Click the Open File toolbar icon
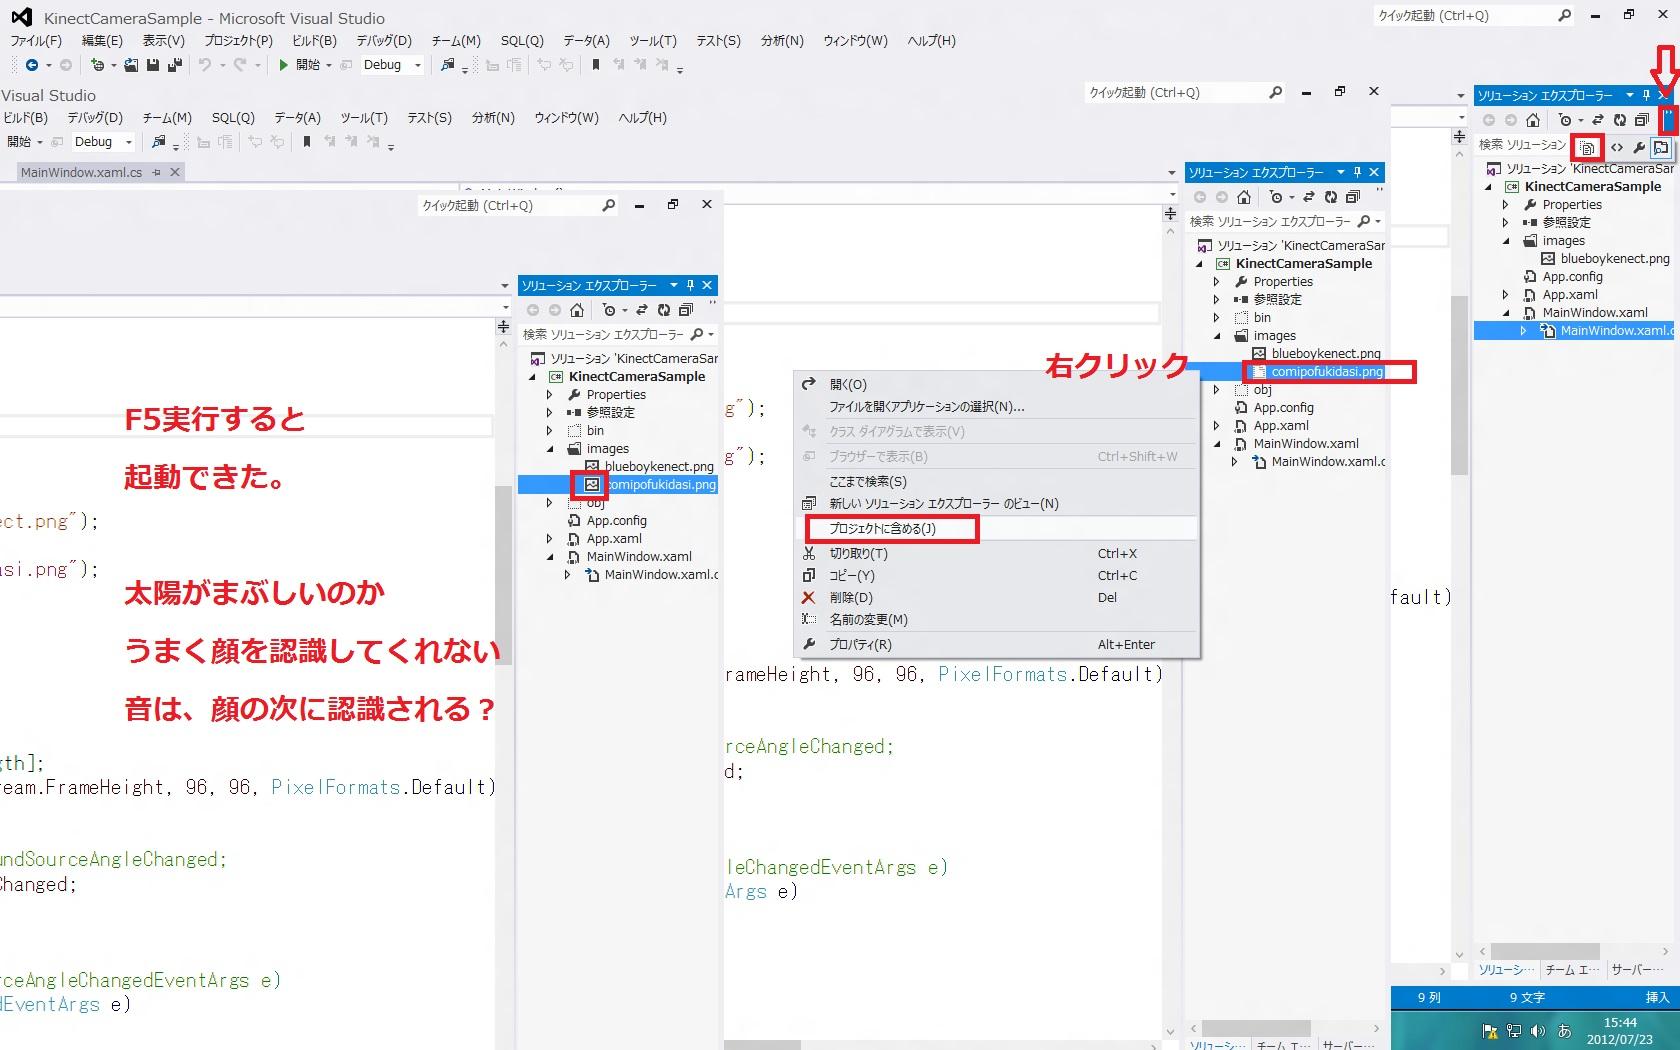This screenshot has height=1050, width=1680. [132, 65]
